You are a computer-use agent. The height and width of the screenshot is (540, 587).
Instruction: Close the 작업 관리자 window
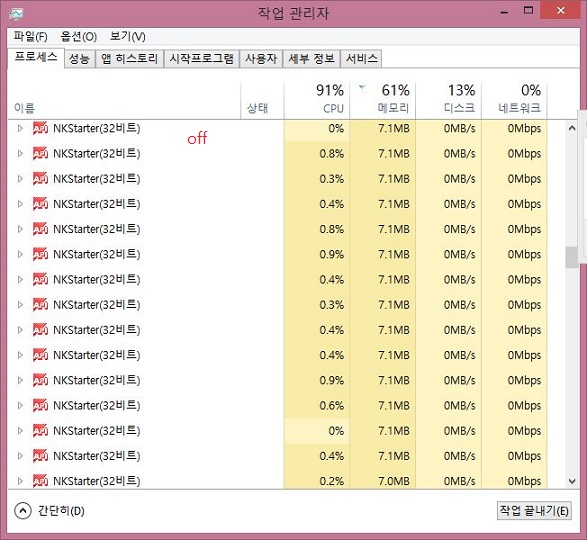560,10
